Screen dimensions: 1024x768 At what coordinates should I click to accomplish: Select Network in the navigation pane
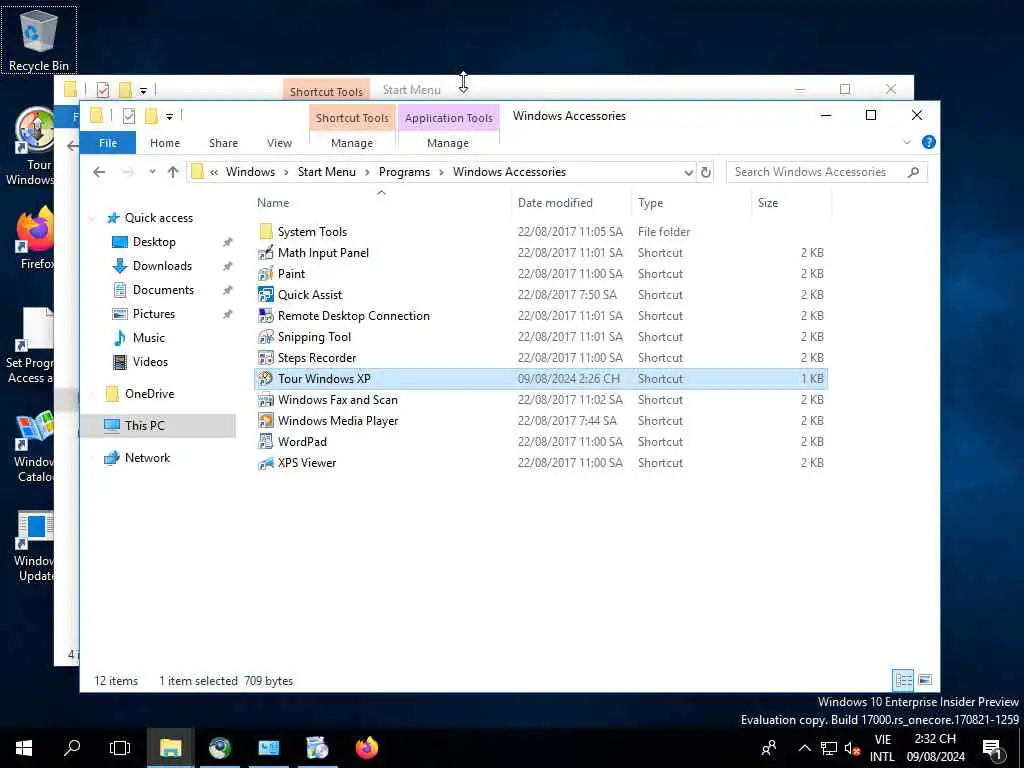click(x=147, y=458)
